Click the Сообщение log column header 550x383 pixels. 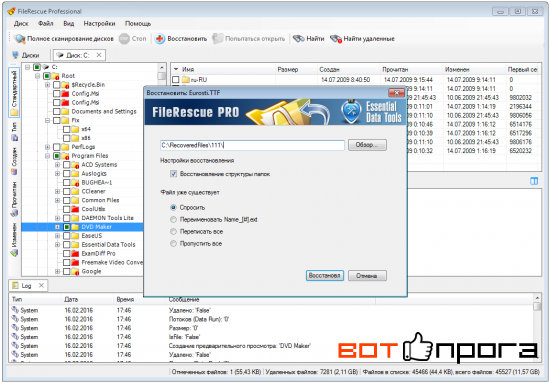pos(270,300)
